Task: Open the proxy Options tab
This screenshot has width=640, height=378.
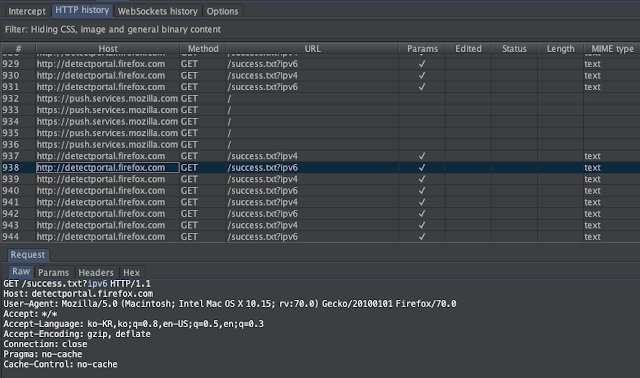Action: (222, 11)
